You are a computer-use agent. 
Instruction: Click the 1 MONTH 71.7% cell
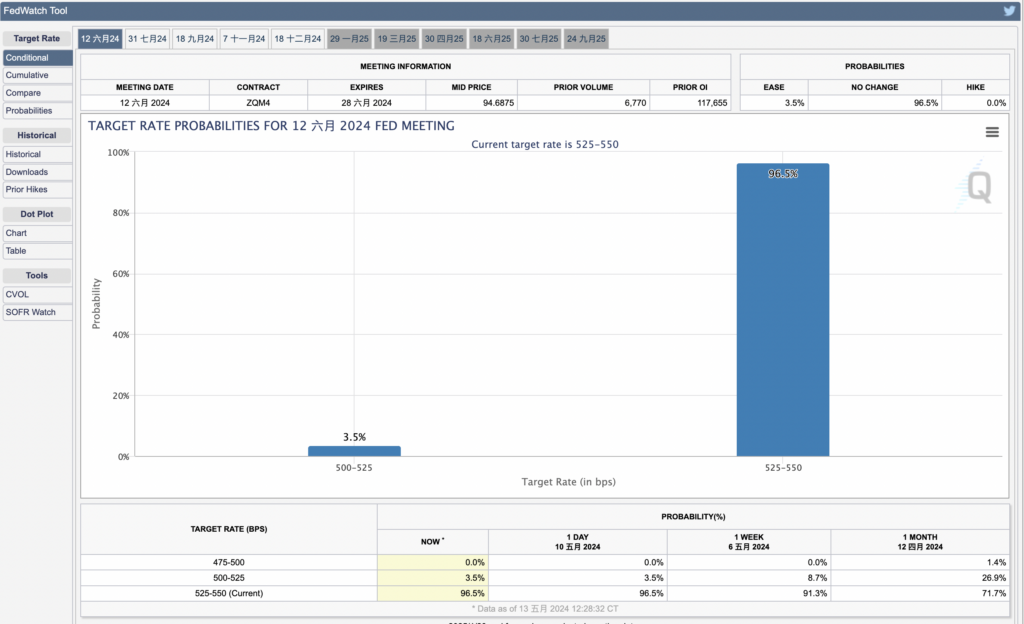tap(920, 593)
